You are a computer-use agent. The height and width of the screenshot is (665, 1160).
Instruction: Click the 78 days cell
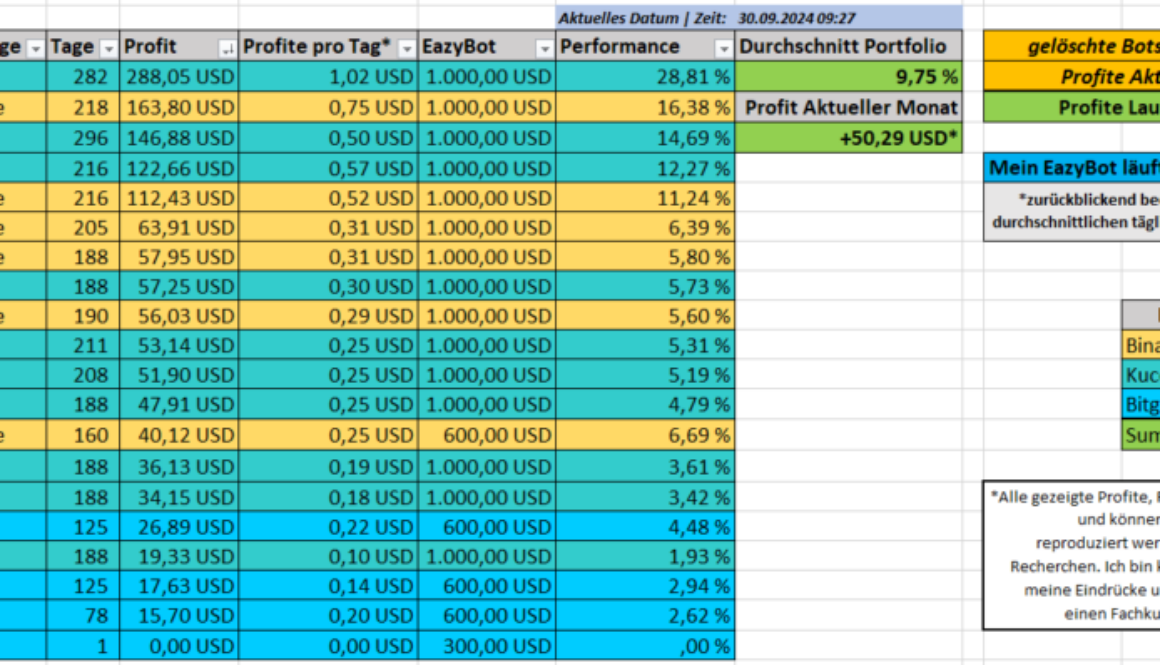(x=83, y=616)
